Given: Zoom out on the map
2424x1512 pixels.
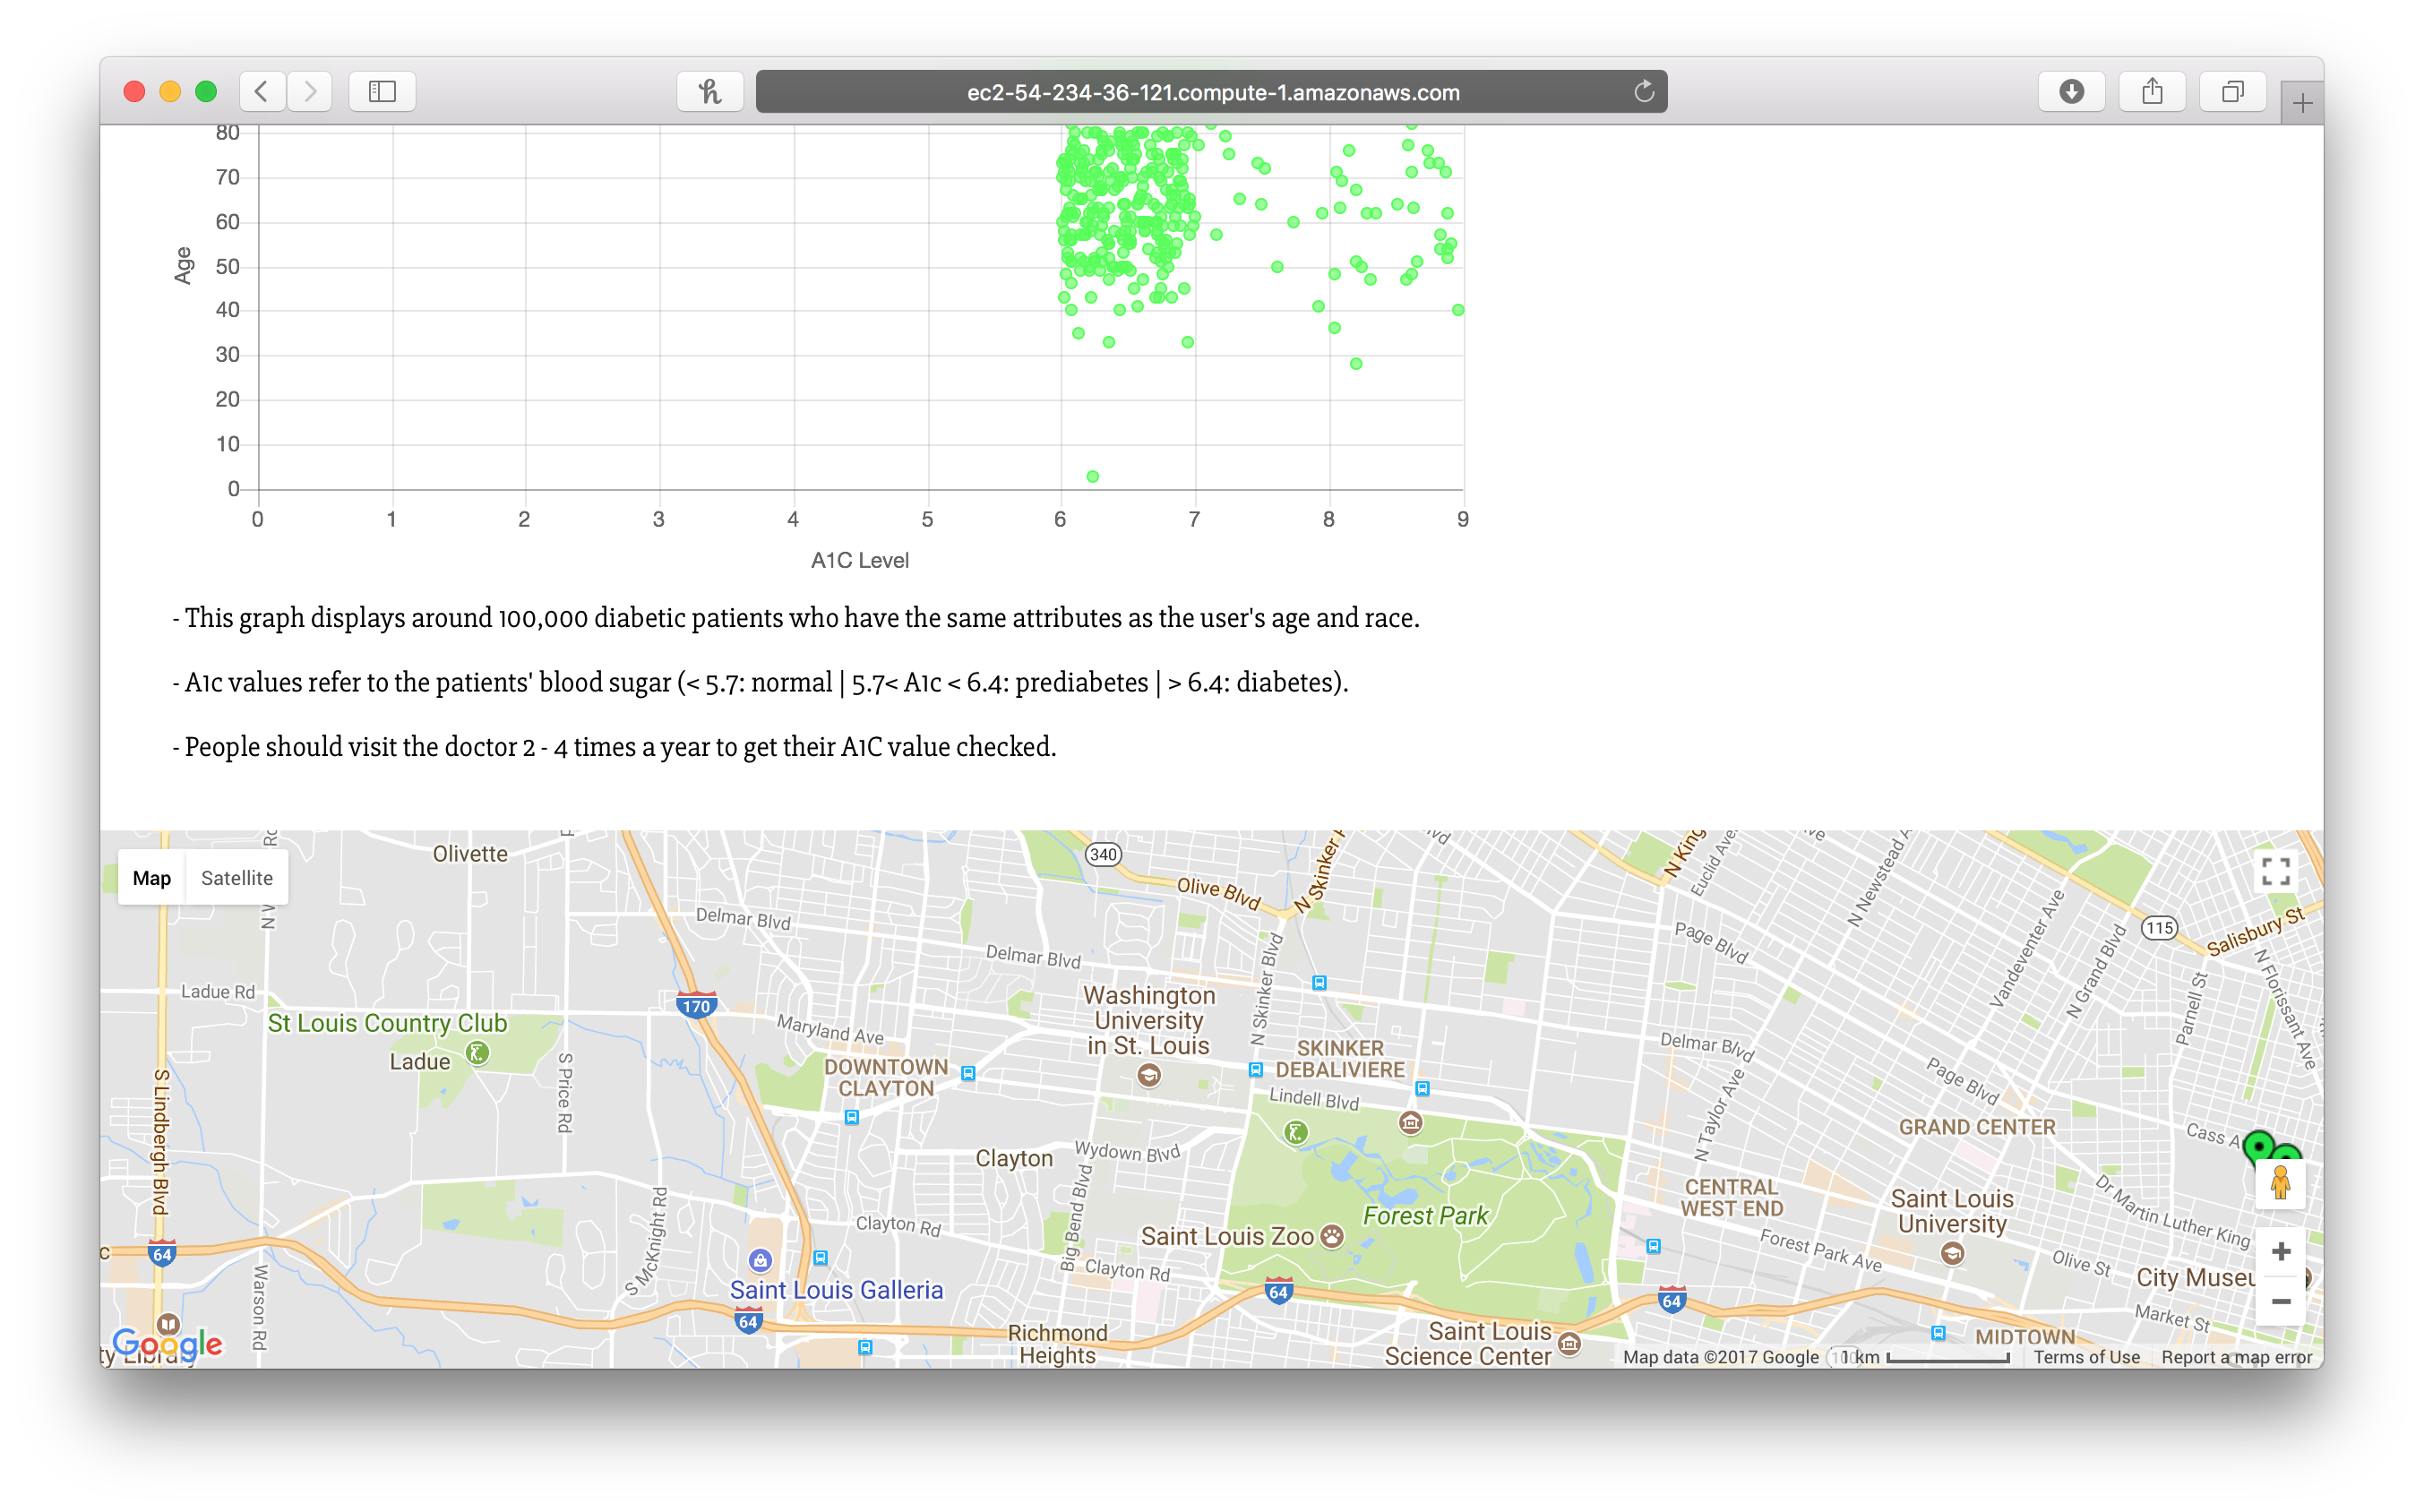Looking at the screenshot, I should click(2280, 1301).
